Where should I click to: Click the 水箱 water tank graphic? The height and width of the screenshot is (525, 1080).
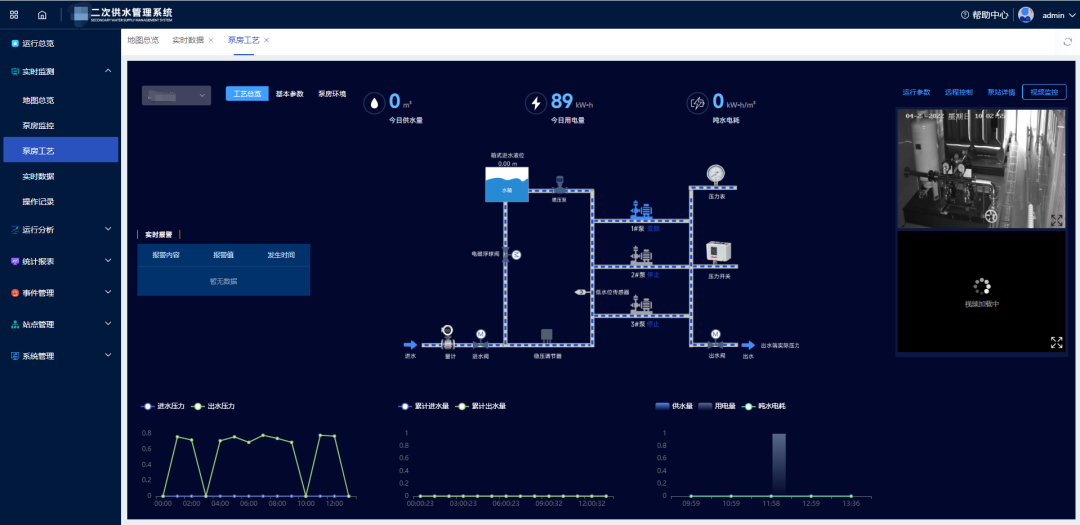pos(507,186)
